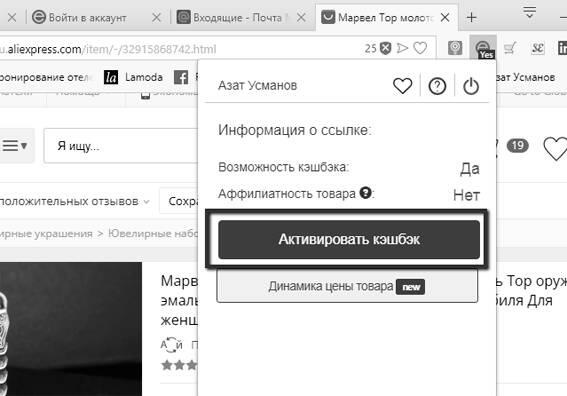Close the Входящие - Почта tab

point(301,17)
